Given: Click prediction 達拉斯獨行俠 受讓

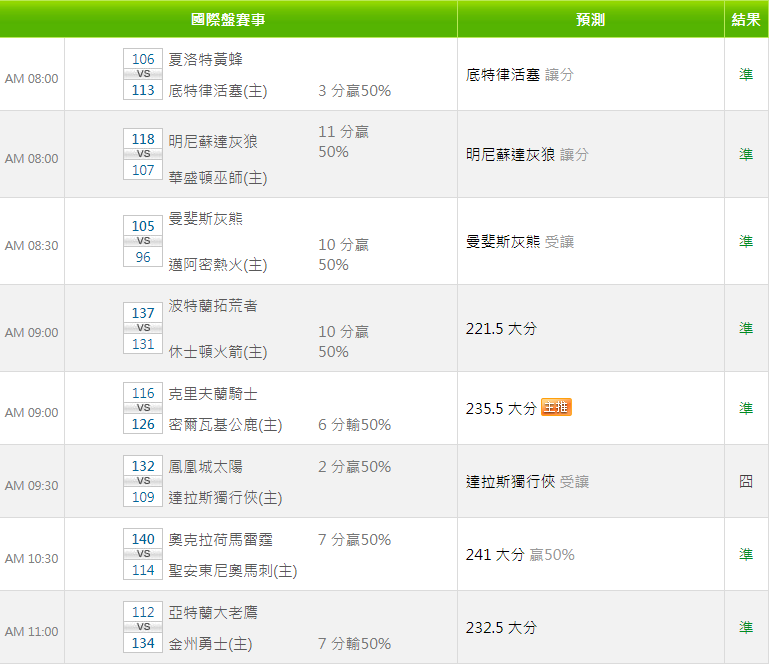Looking at the screenshot, I should 527,482.
